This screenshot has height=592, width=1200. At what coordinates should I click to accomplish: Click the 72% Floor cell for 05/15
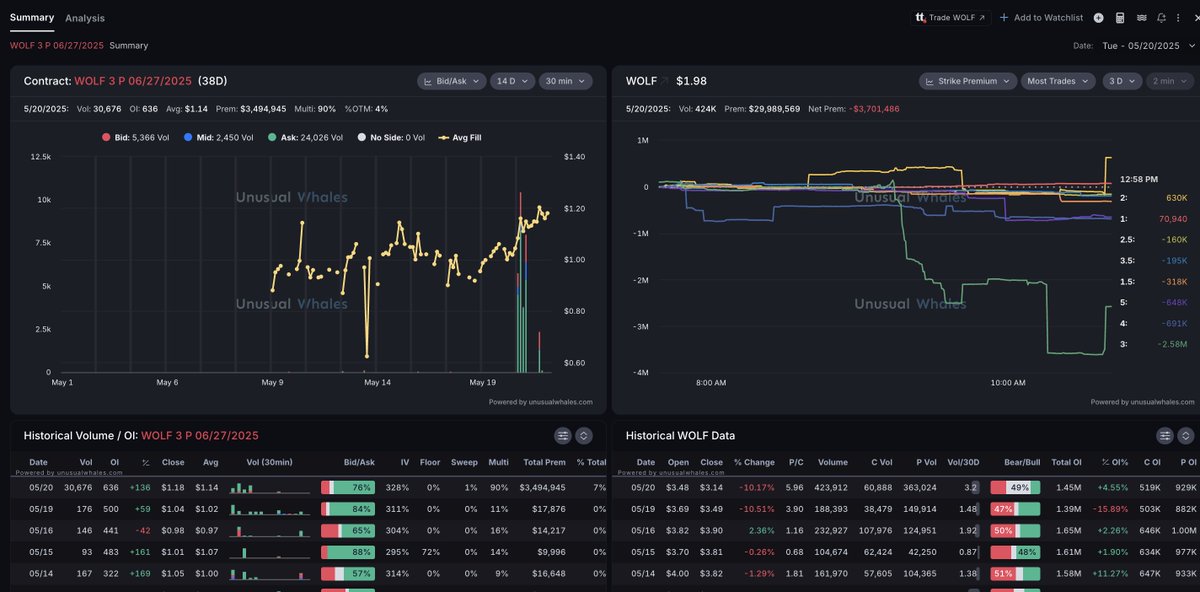point(433,551)
